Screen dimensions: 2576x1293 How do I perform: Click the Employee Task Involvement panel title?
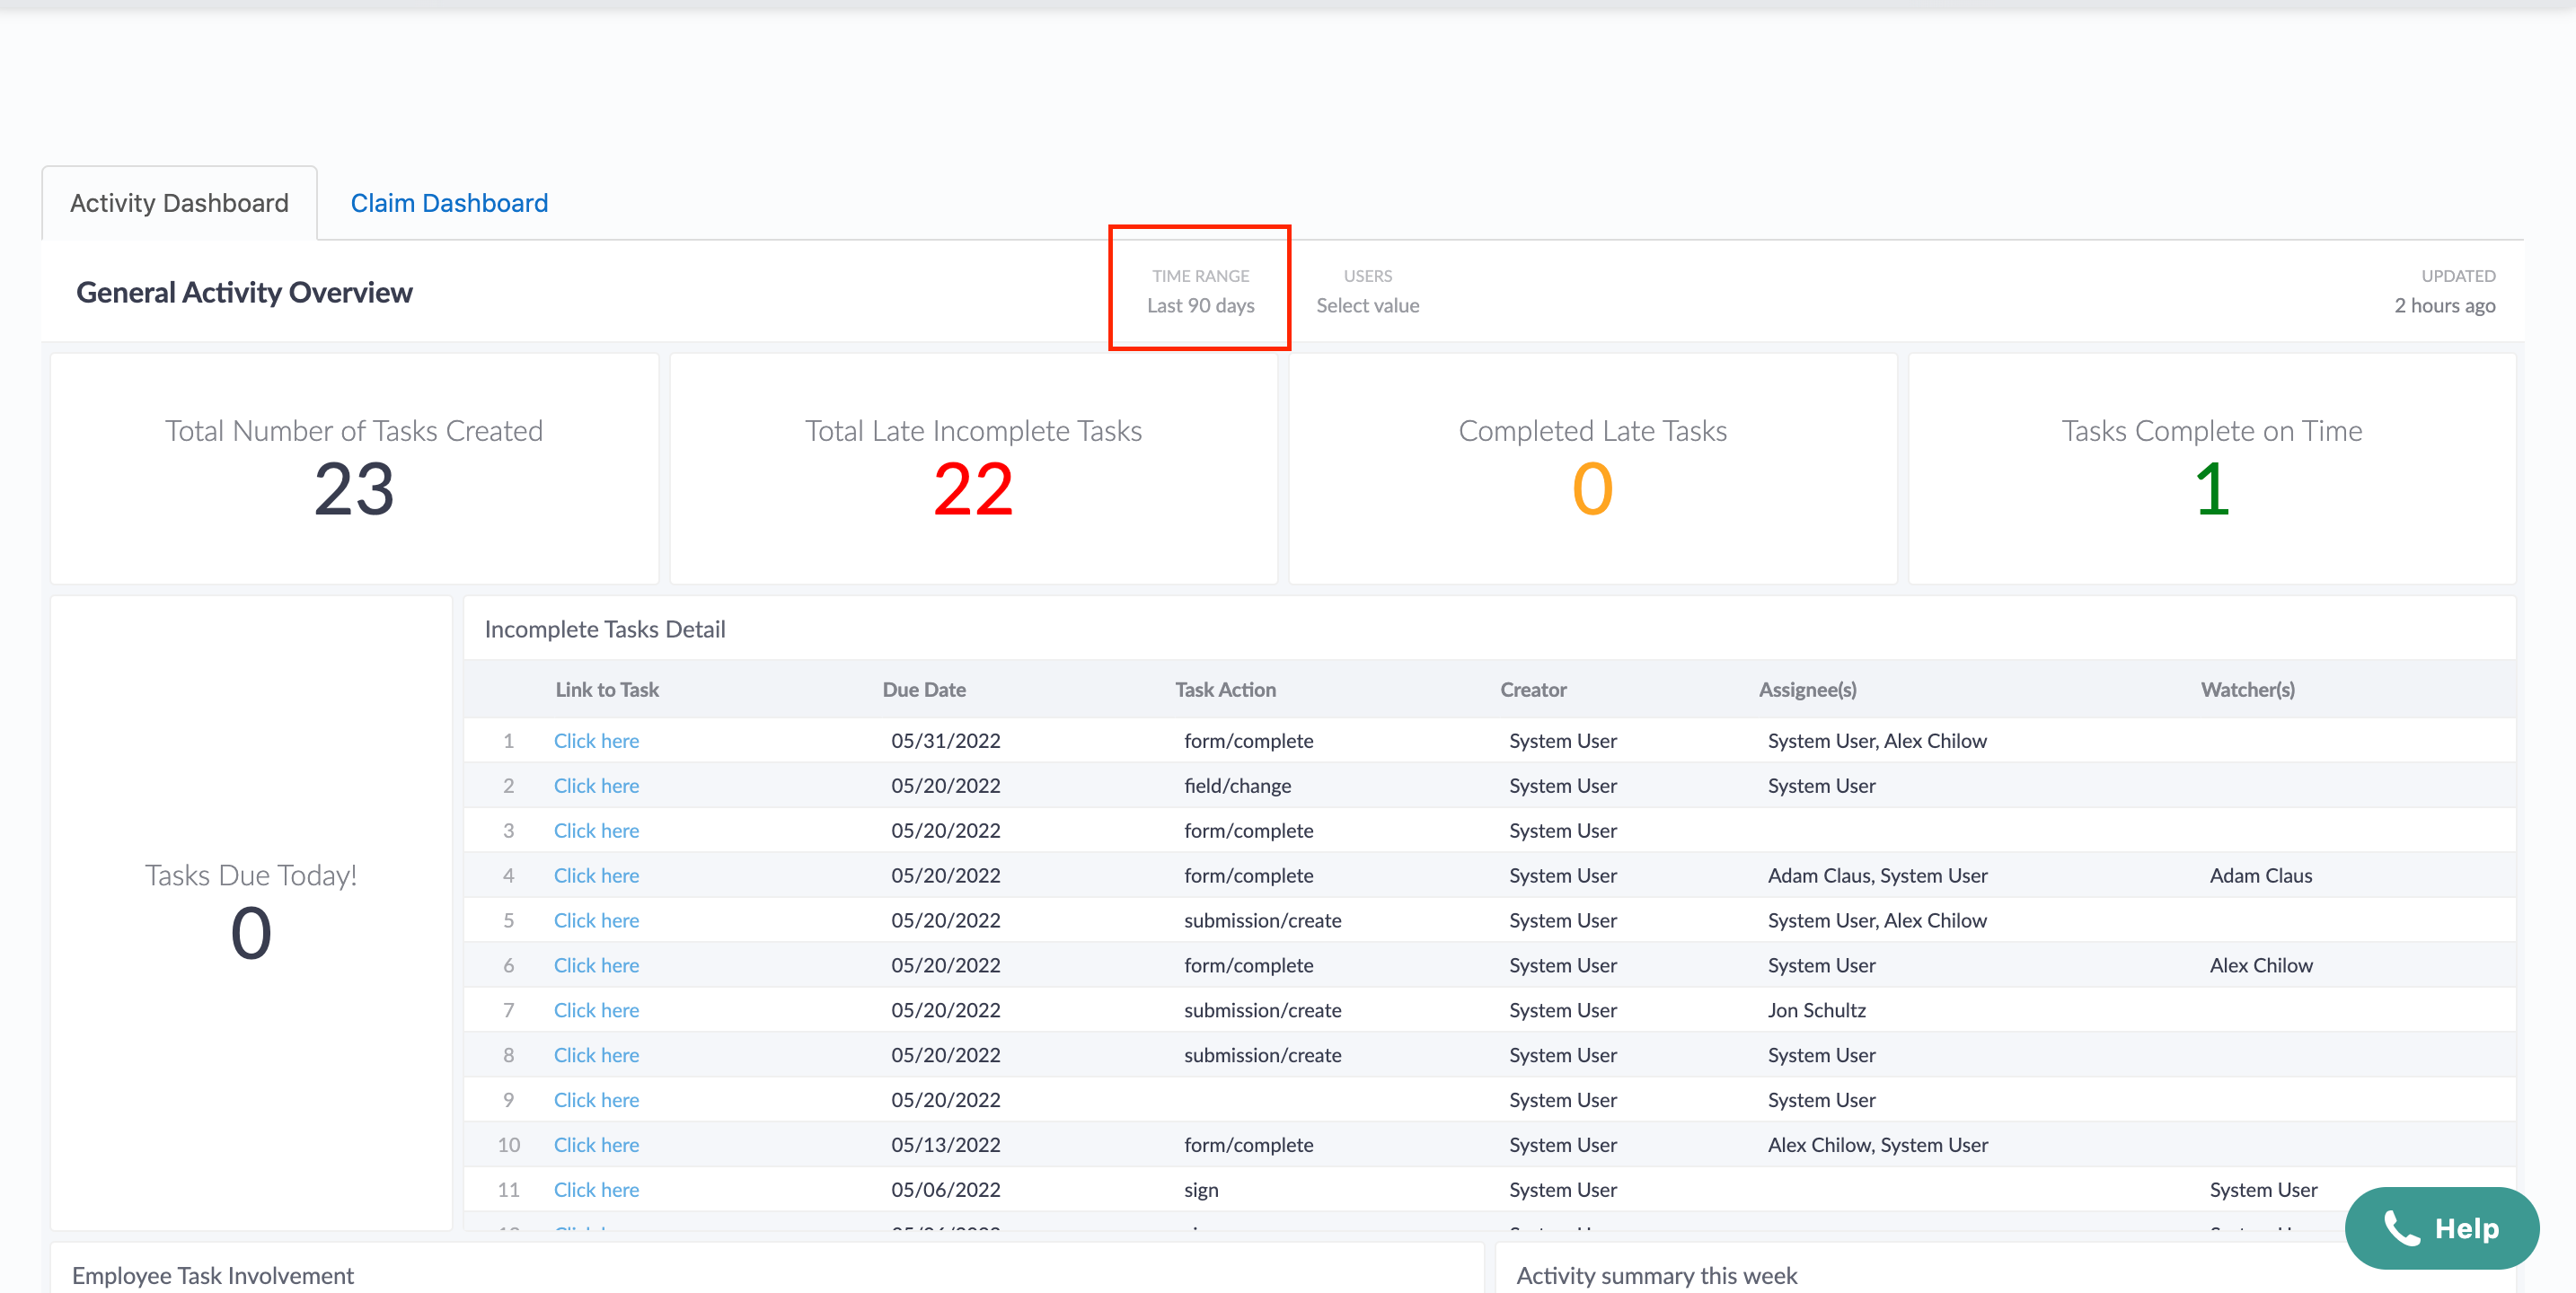point(213,1276)
